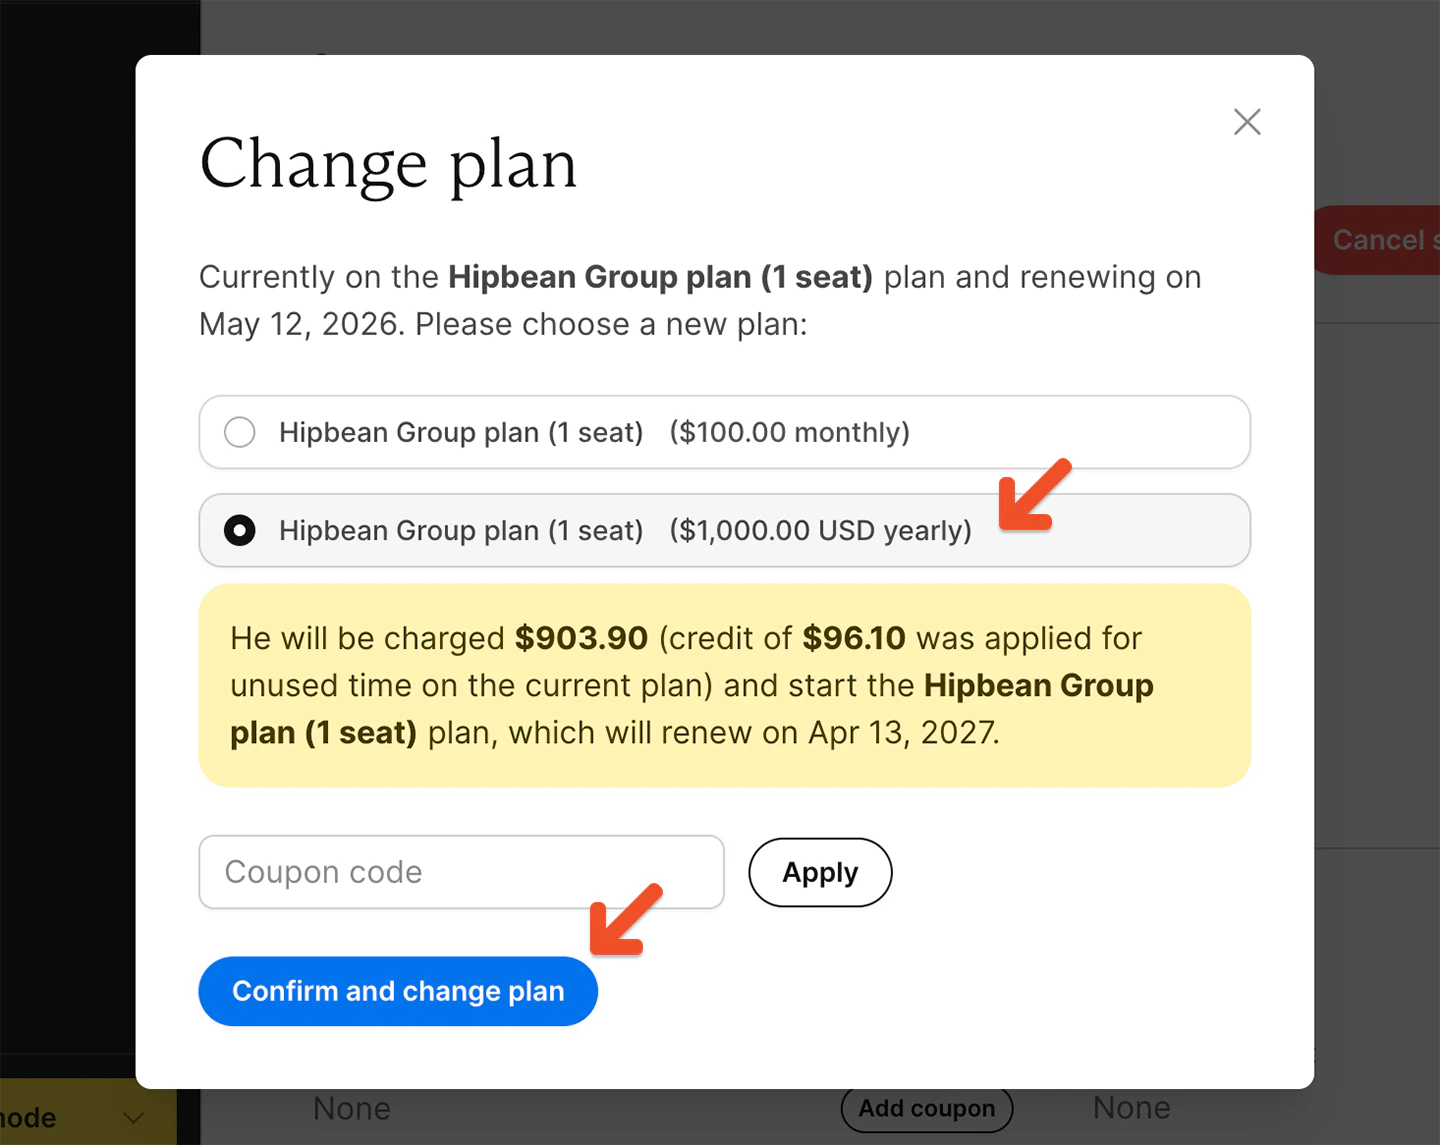Click the leftmost None field at the bottom
The width and height of the screenshot is (1440, 1145).
click(x=351, y=1108)
